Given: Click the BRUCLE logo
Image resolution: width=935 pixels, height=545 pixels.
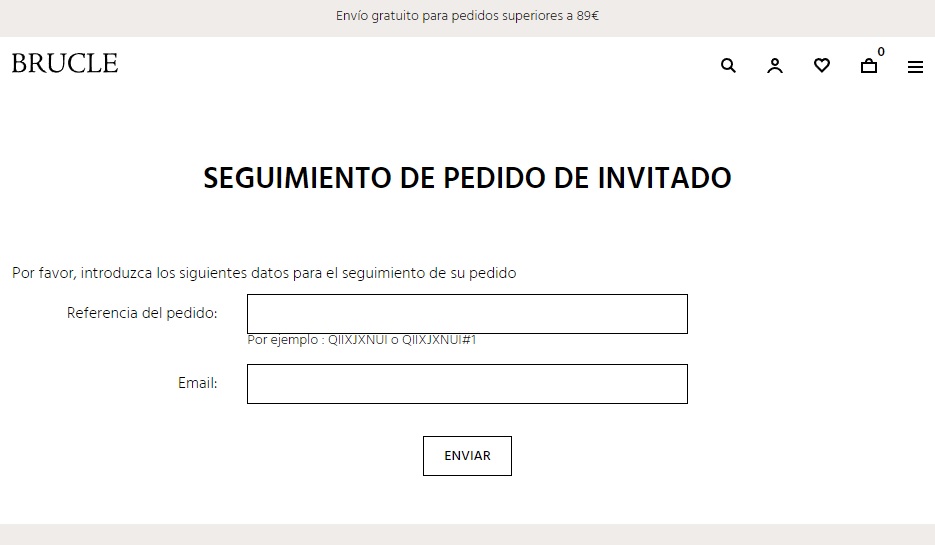Looking at the screenshot, I should (65, 63).
